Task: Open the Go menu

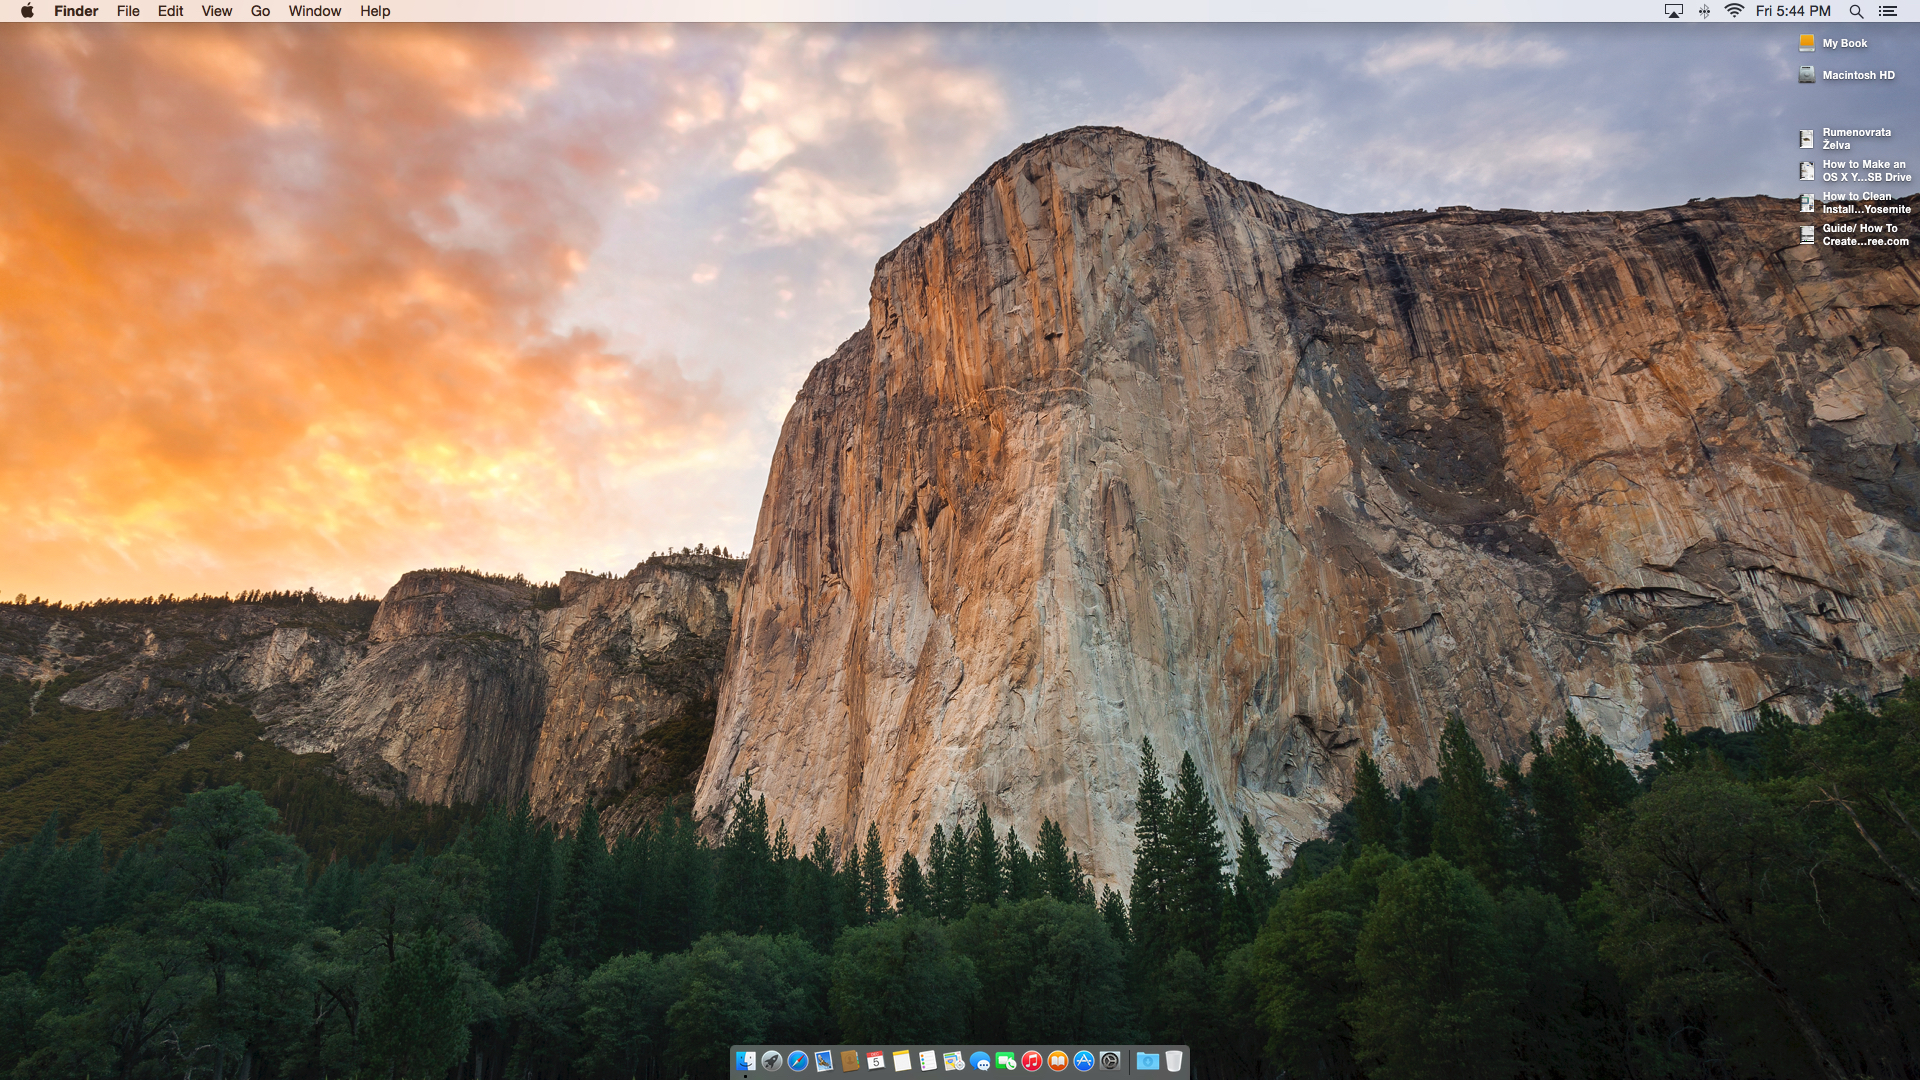Action: (x=260, y=11)
